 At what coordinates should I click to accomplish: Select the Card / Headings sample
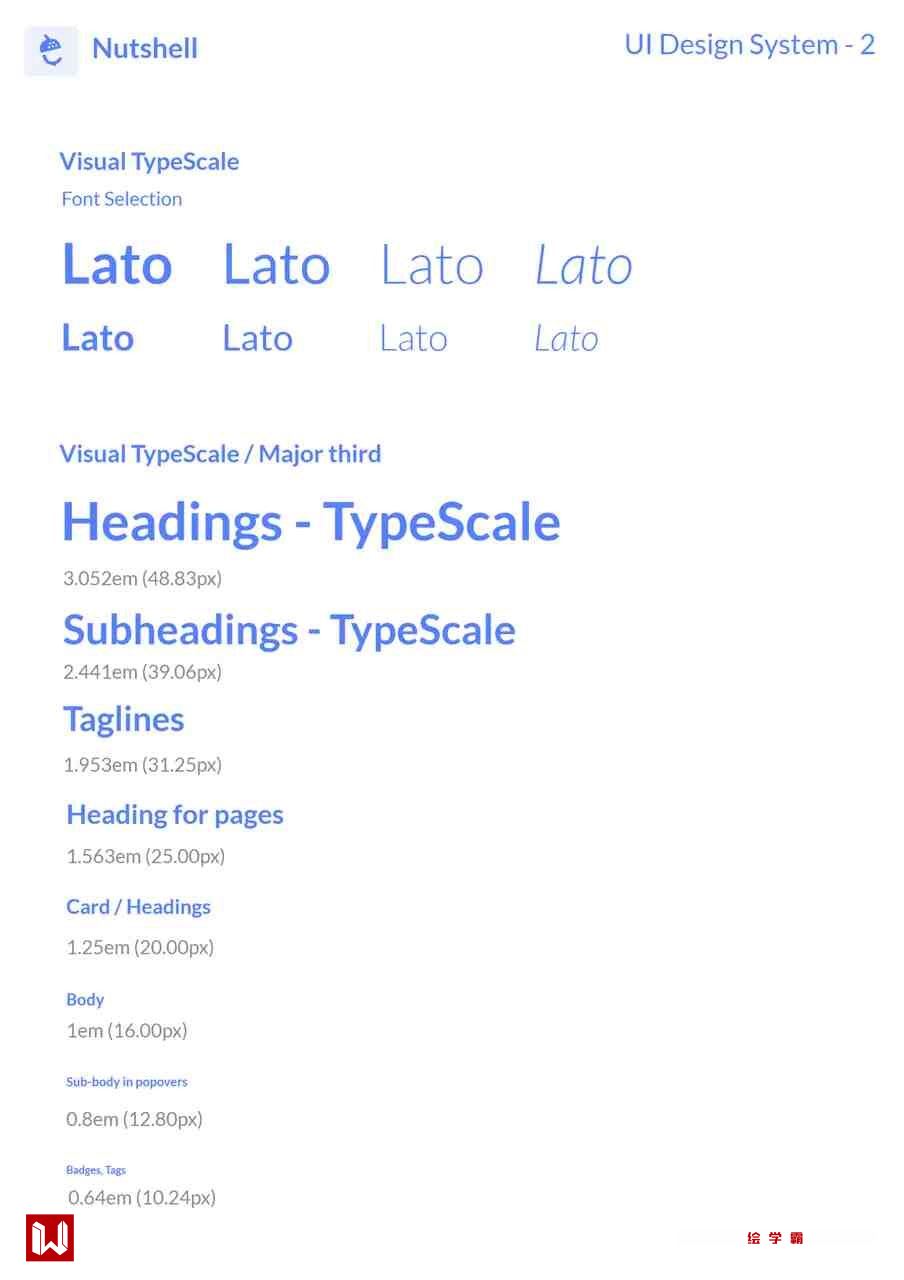point(139,907)
